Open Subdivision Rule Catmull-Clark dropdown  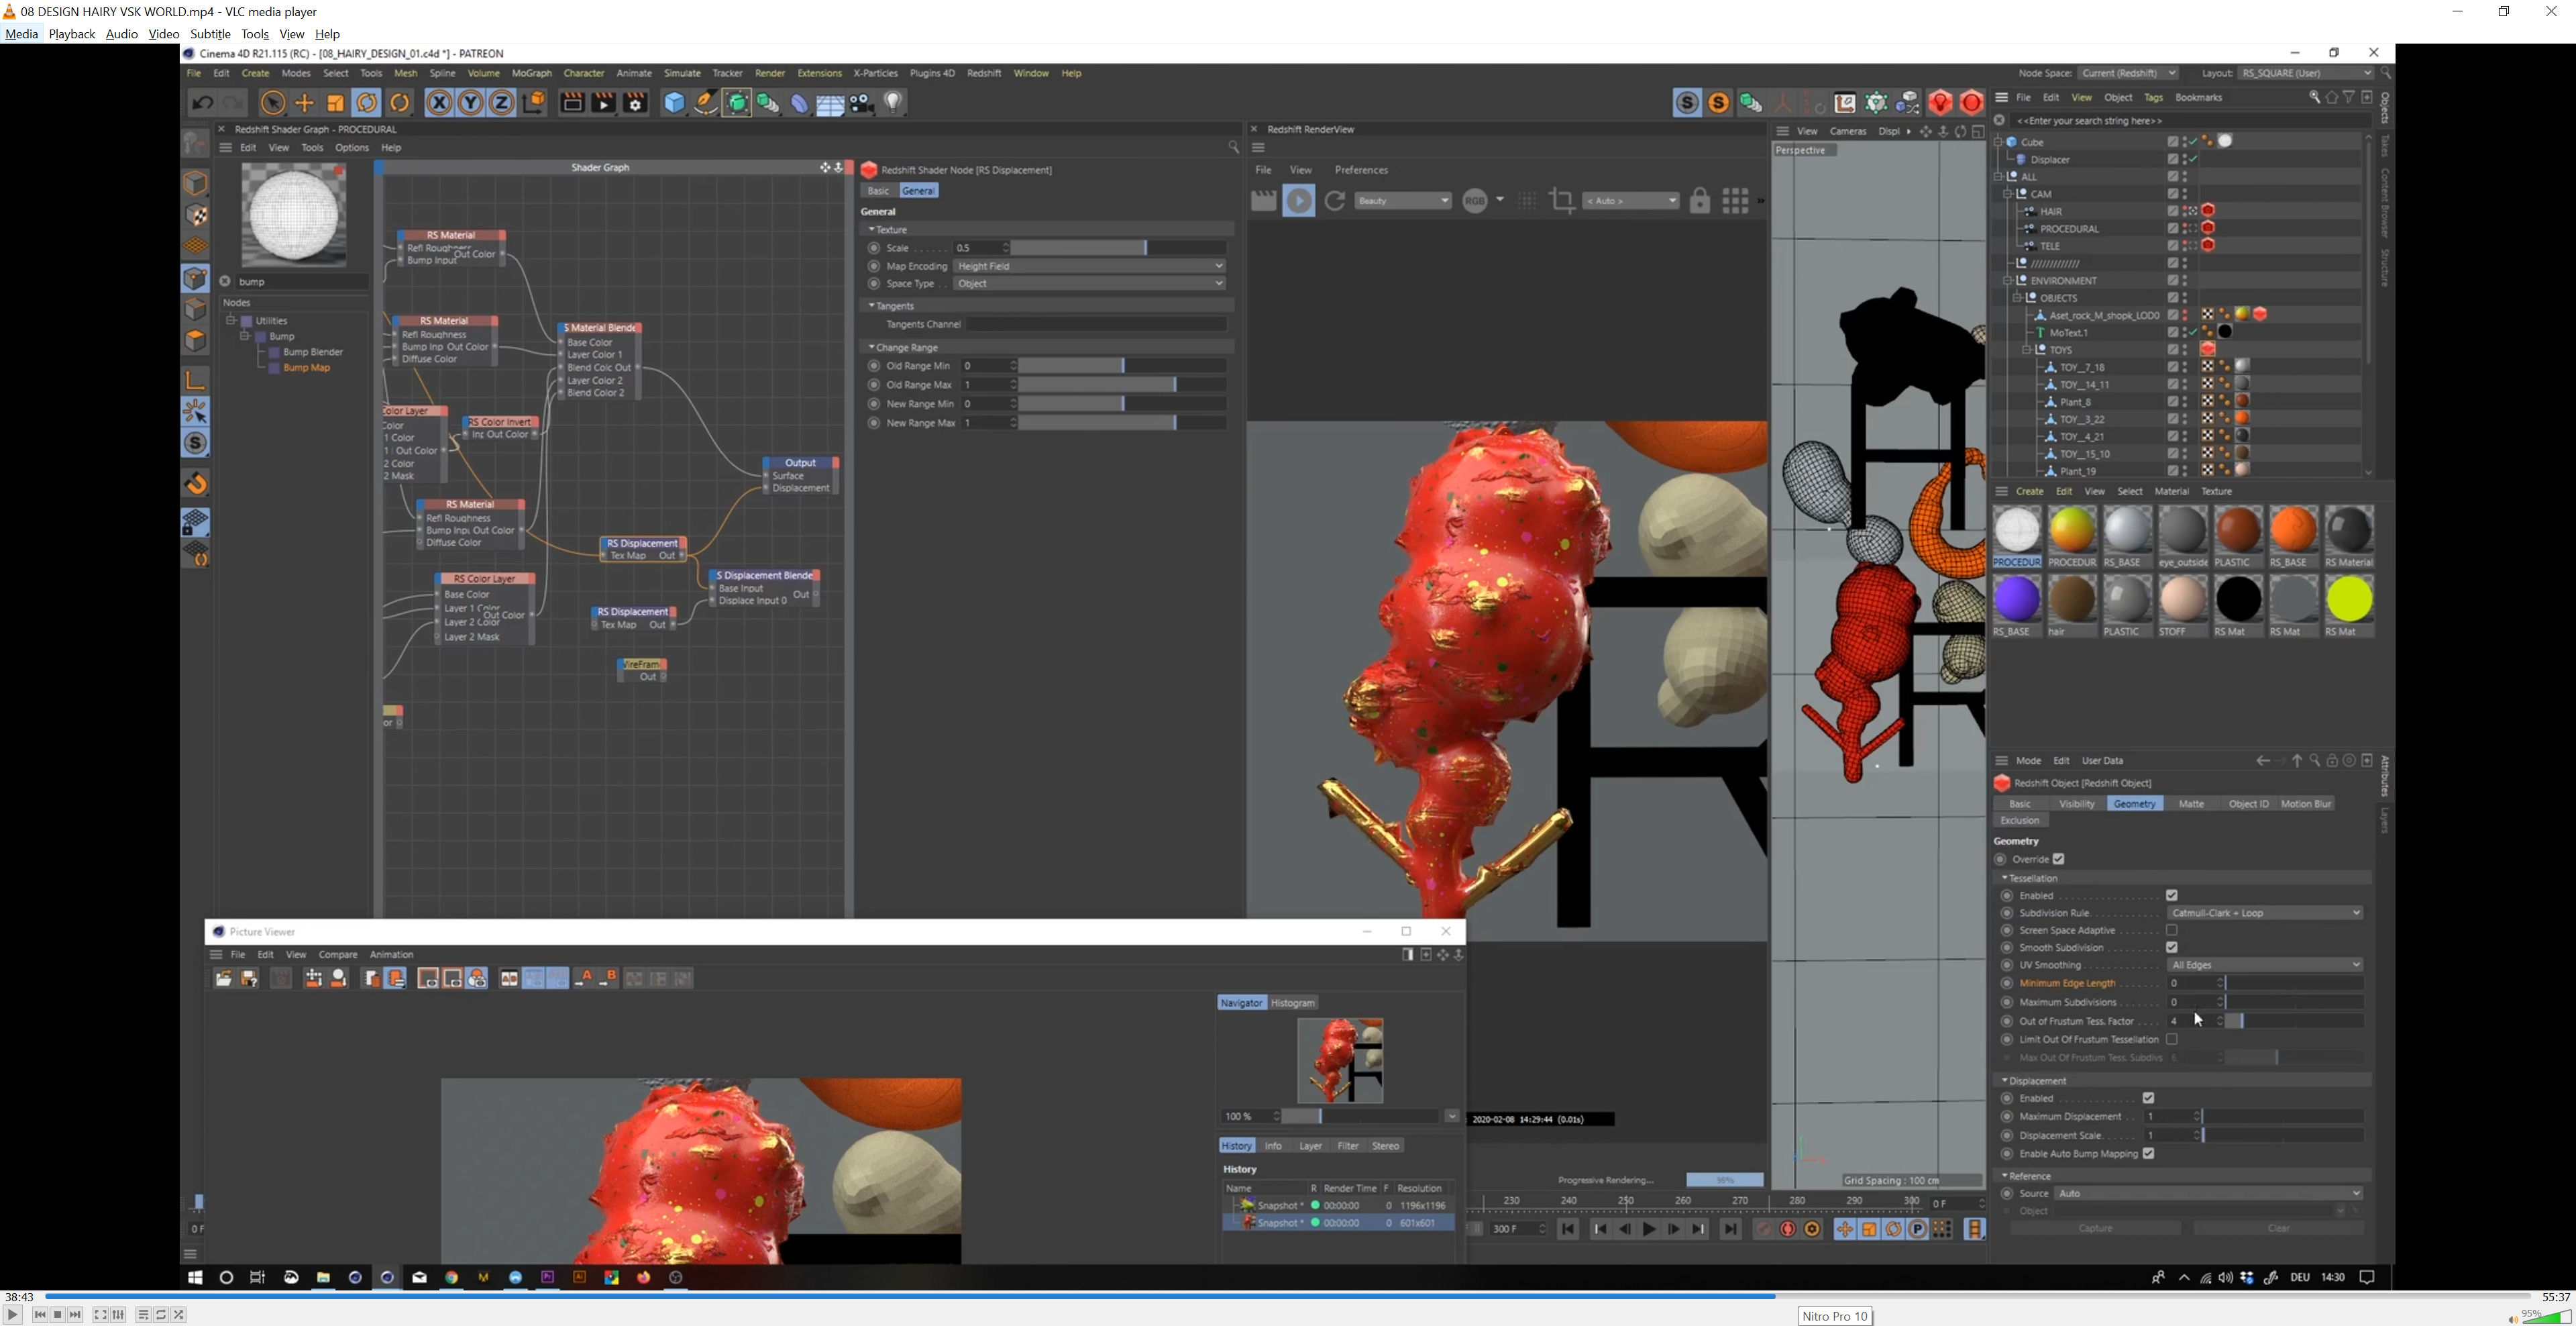coord(2265,913)
